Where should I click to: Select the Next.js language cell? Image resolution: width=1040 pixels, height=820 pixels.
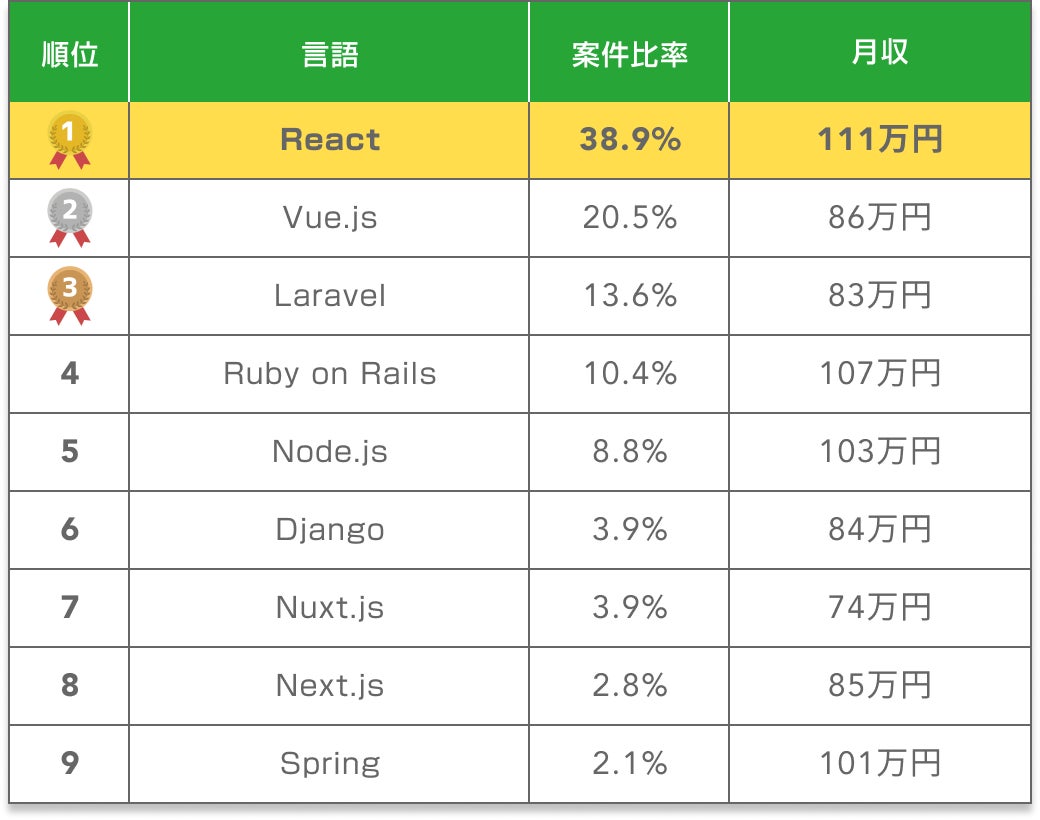[x=329, y=686]
